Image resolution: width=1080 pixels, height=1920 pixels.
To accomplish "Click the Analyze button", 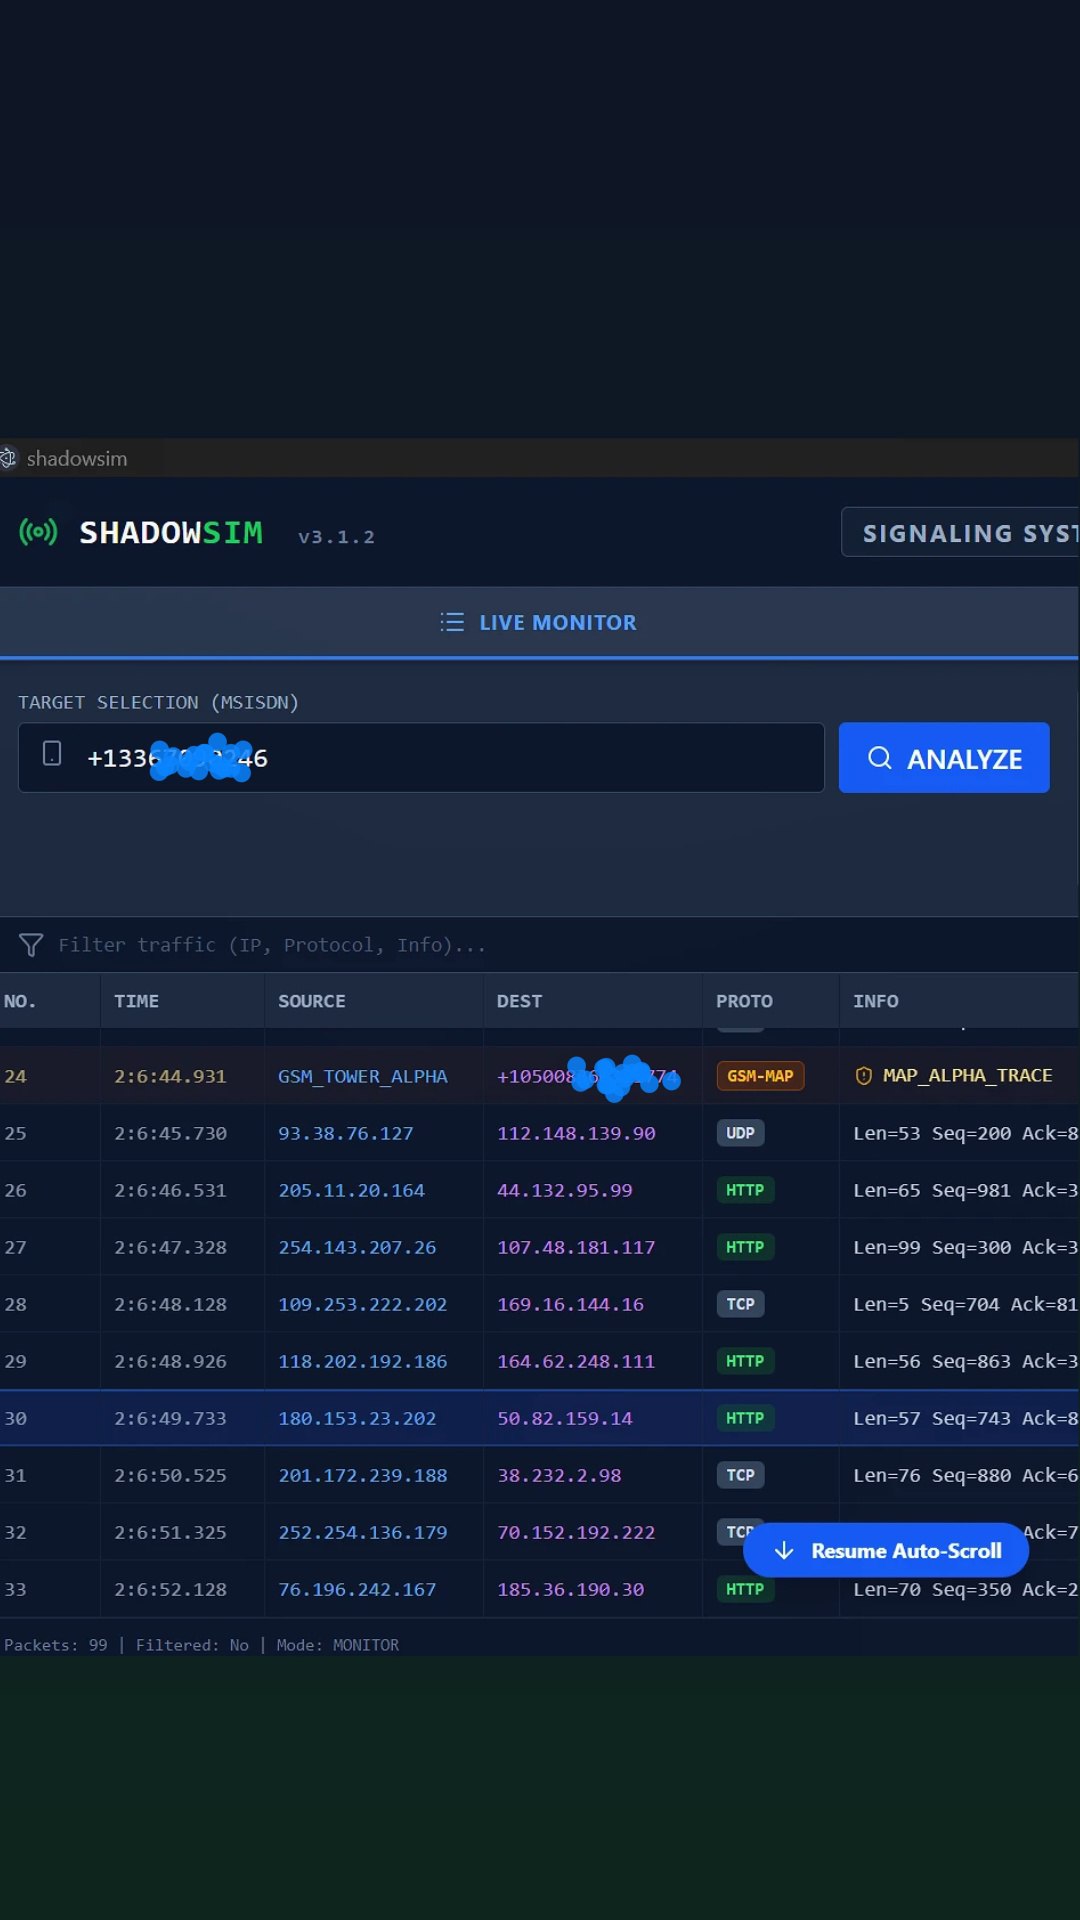I will tap(944, 758).
